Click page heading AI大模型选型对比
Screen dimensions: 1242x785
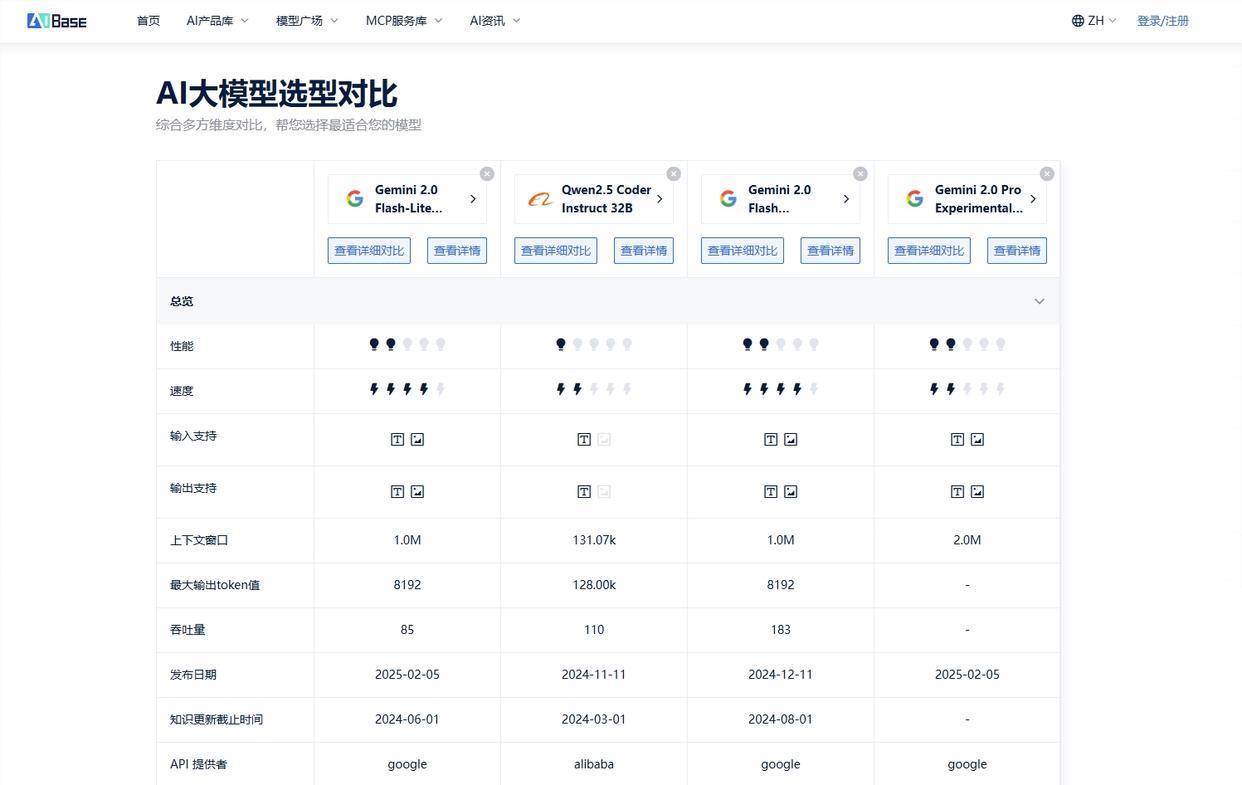[277, 93]
